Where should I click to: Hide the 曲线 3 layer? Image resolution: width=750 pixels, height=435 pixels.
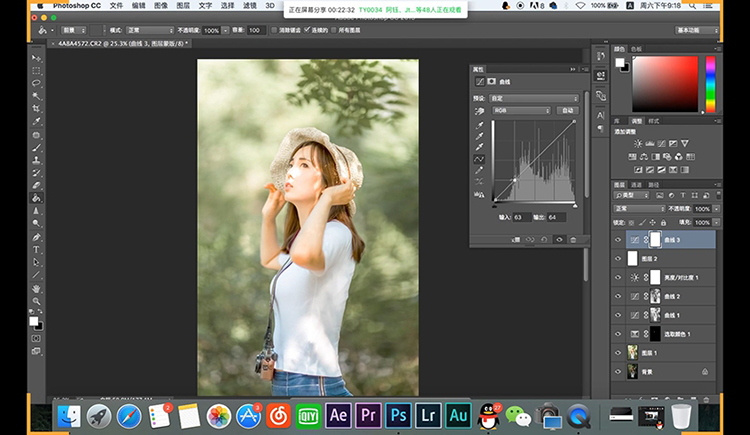tap(618, 240)
